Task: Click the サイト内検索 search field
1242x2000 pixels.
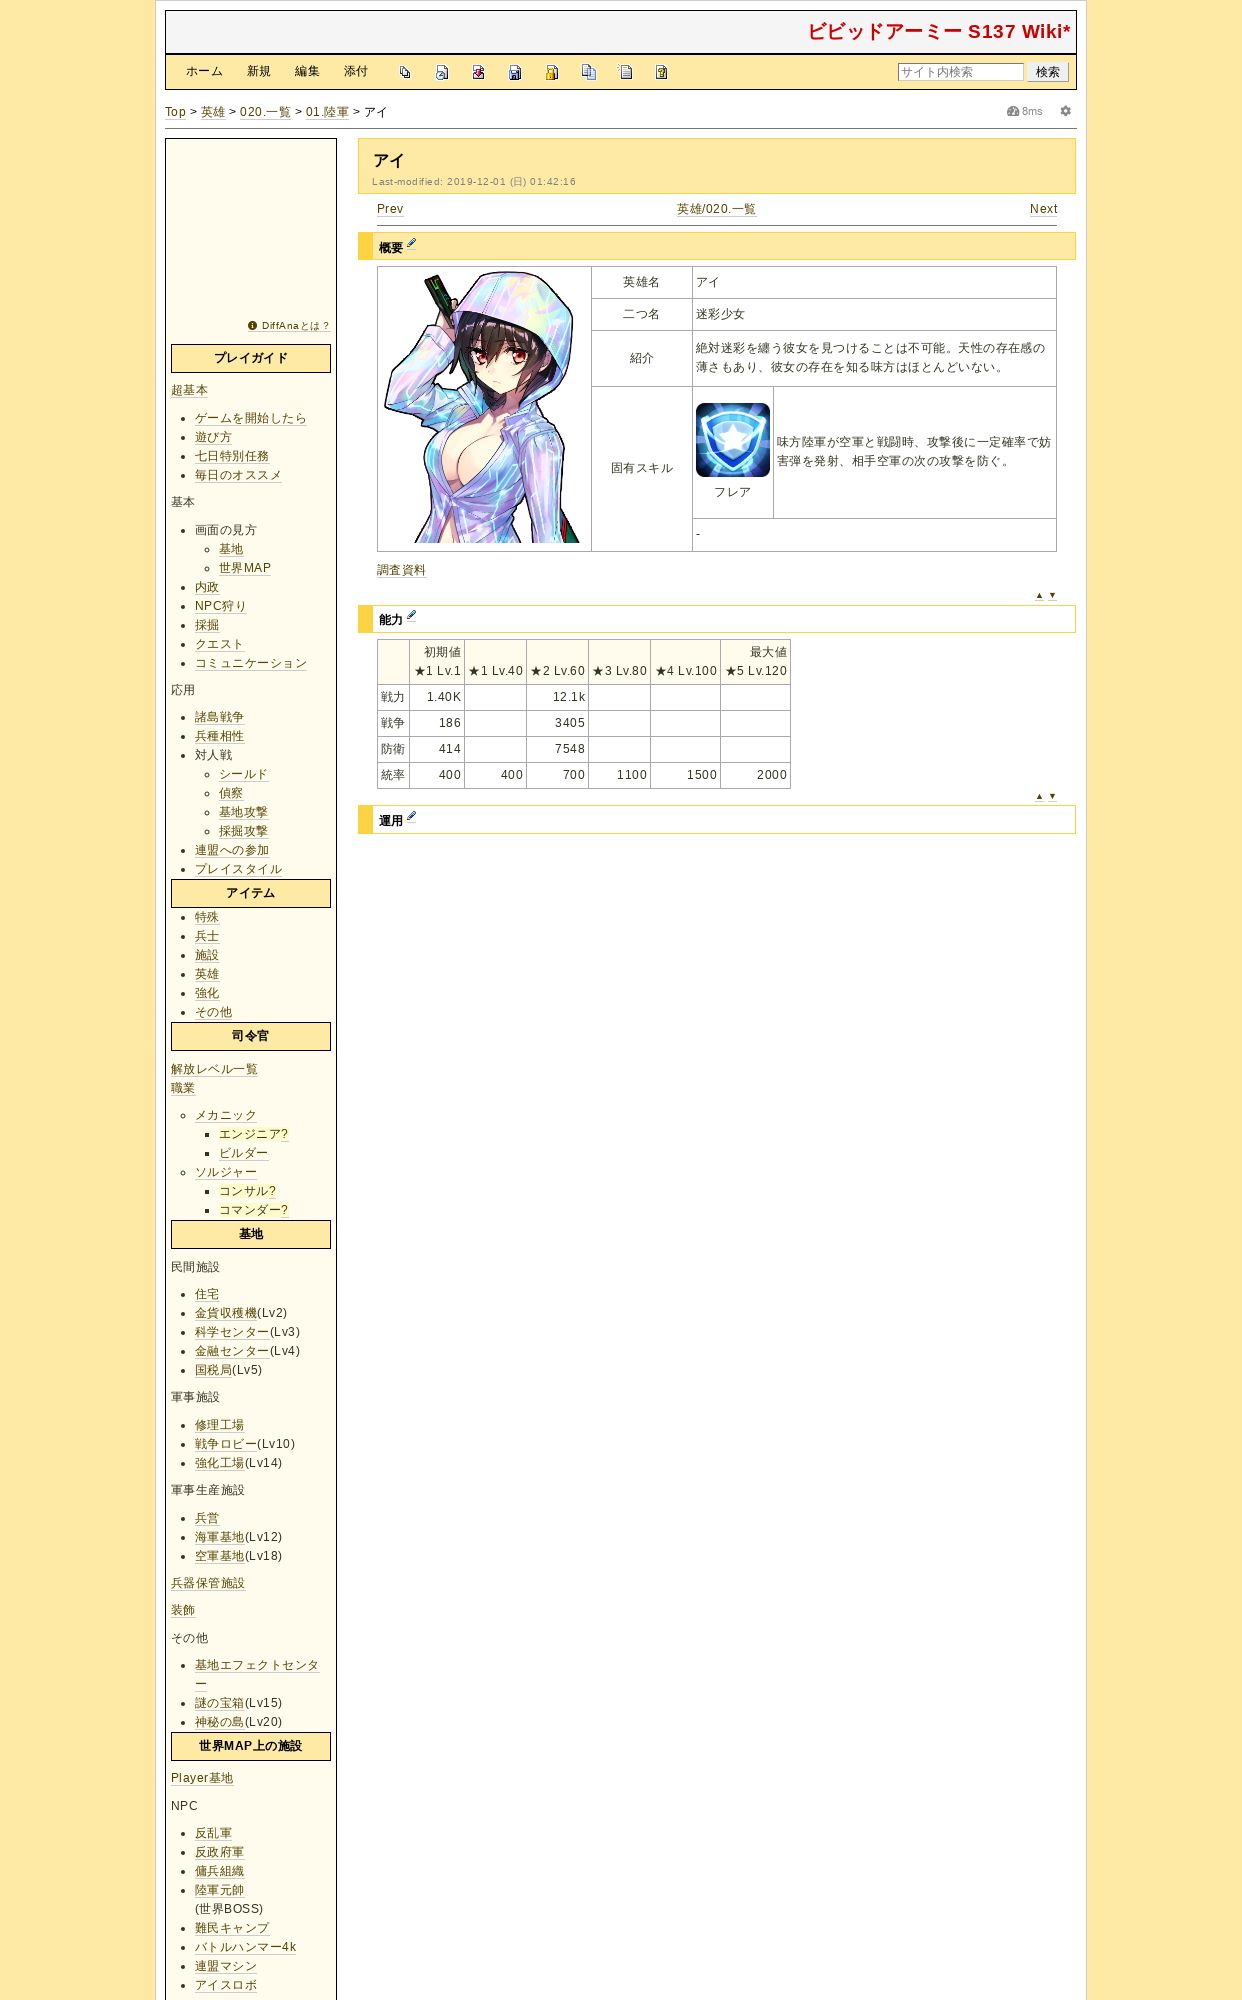Action: [x=961, y=72]
